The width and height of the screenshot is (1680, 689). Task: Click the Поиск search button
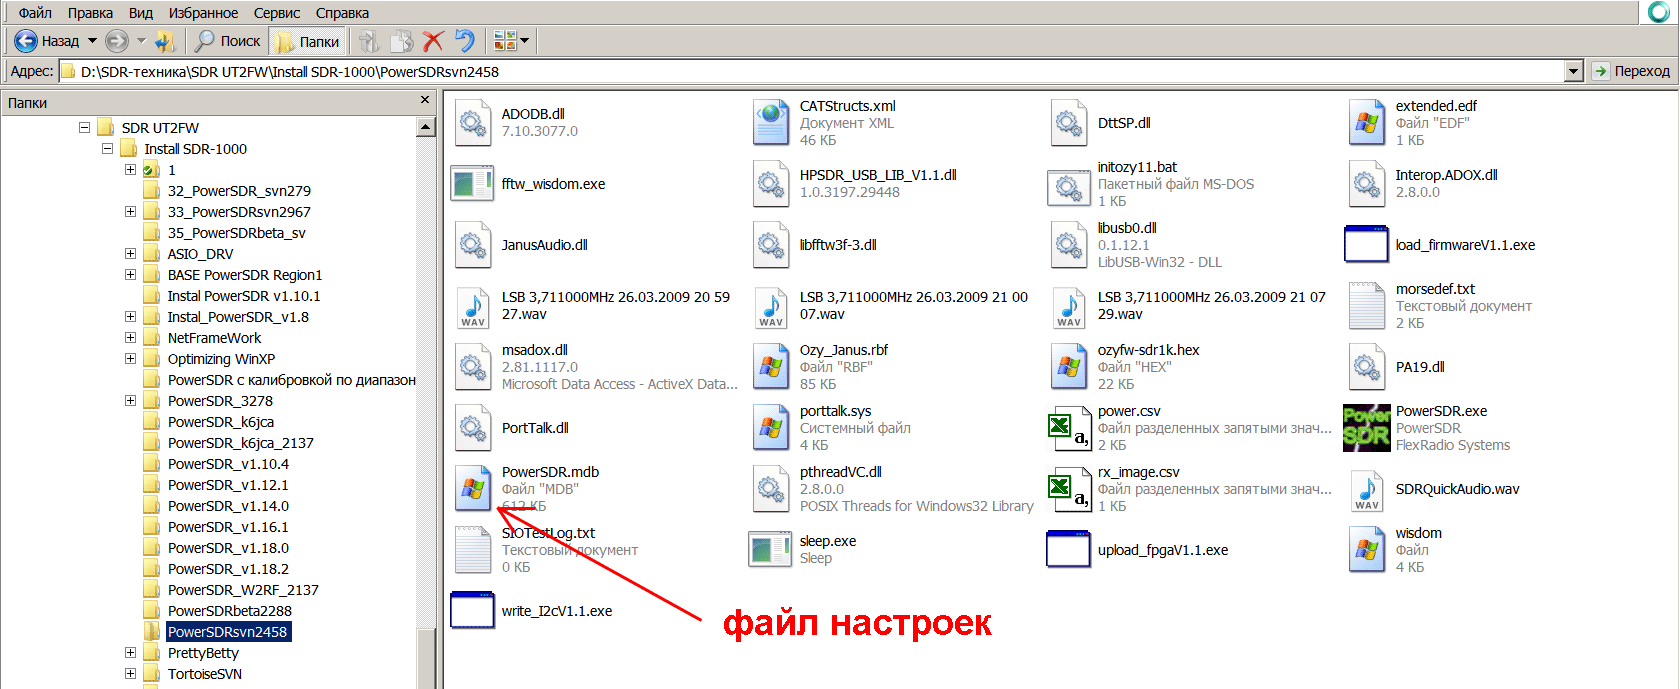pyautogui.click(x=228, y=41)
